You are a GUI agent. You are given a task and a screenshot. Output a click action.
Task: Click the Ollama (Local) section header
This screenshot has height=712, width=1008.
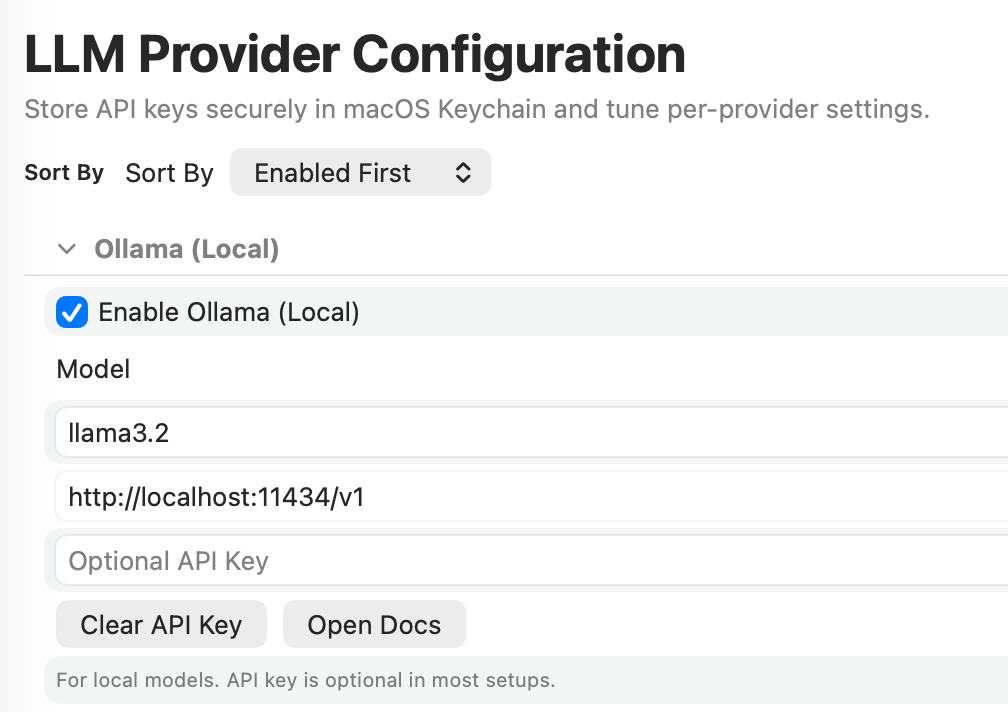[186, 249]
